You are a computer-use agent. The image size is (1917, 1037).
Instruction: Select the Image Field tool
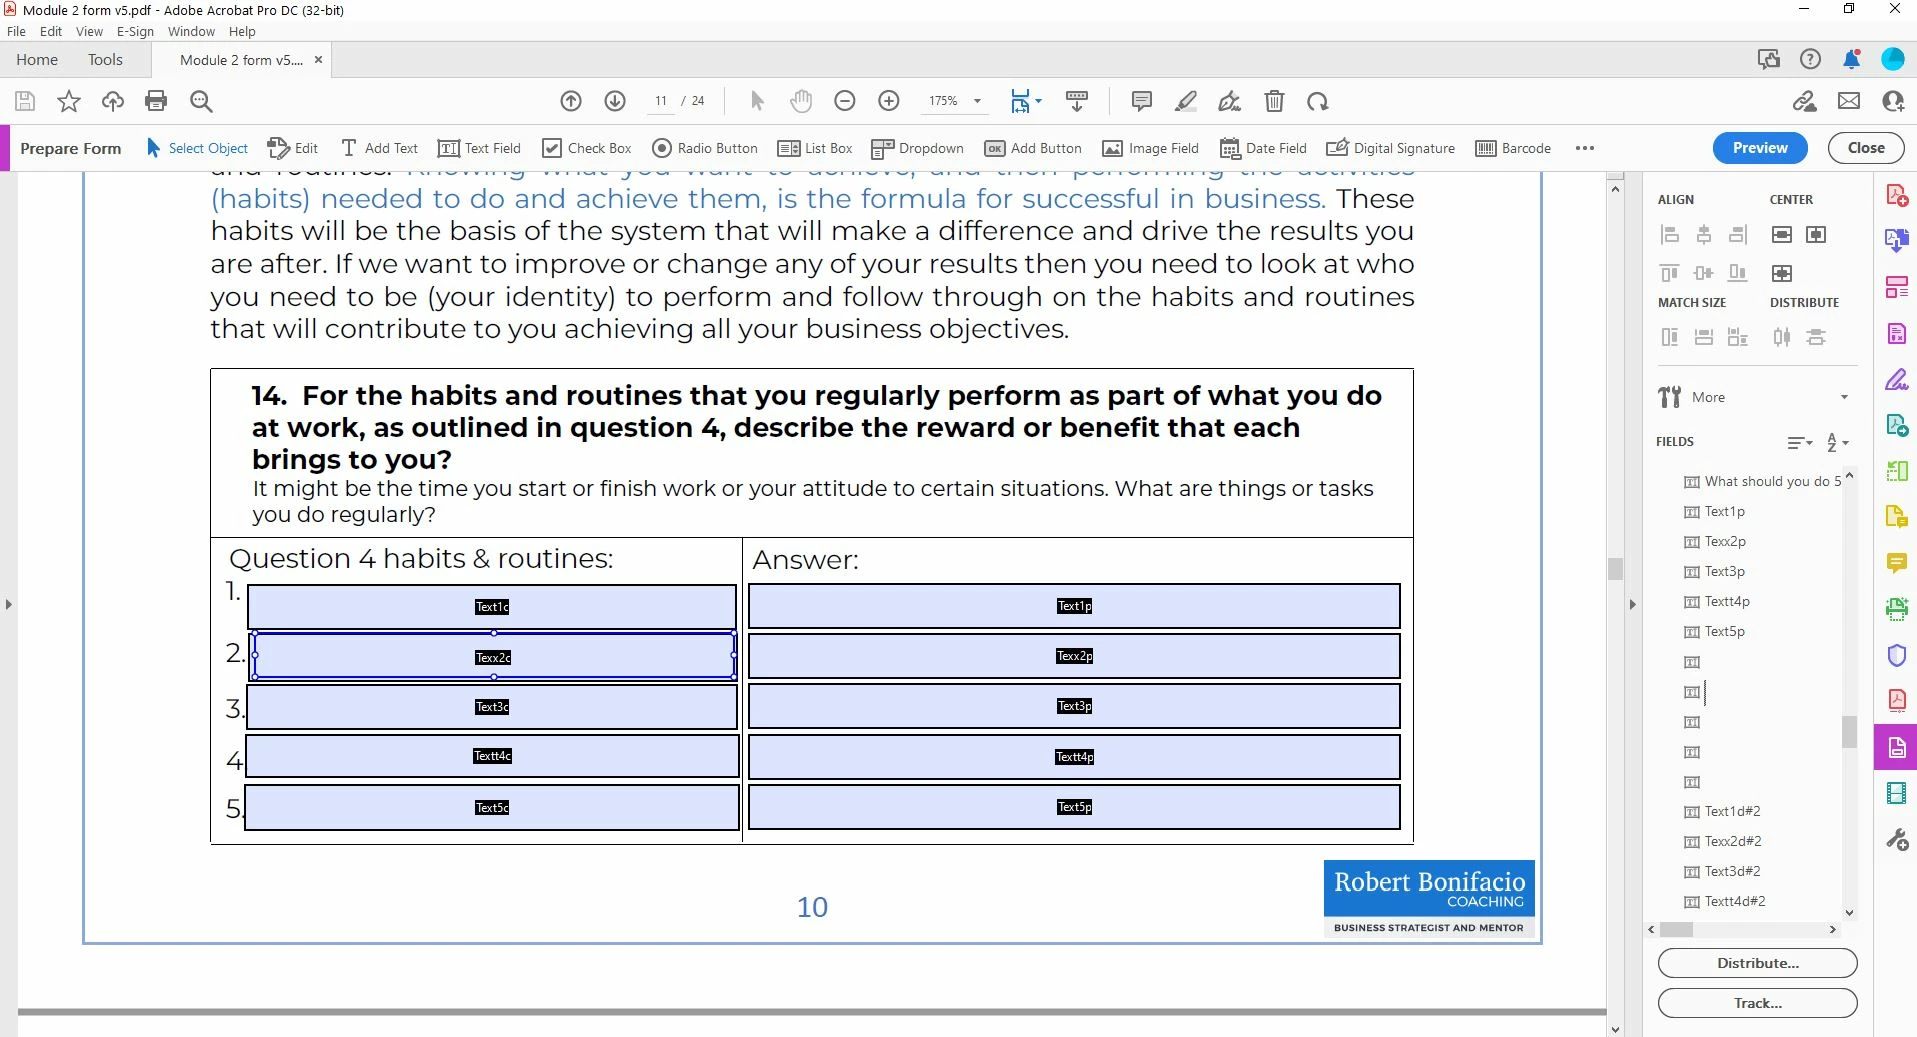[1150, 148]
